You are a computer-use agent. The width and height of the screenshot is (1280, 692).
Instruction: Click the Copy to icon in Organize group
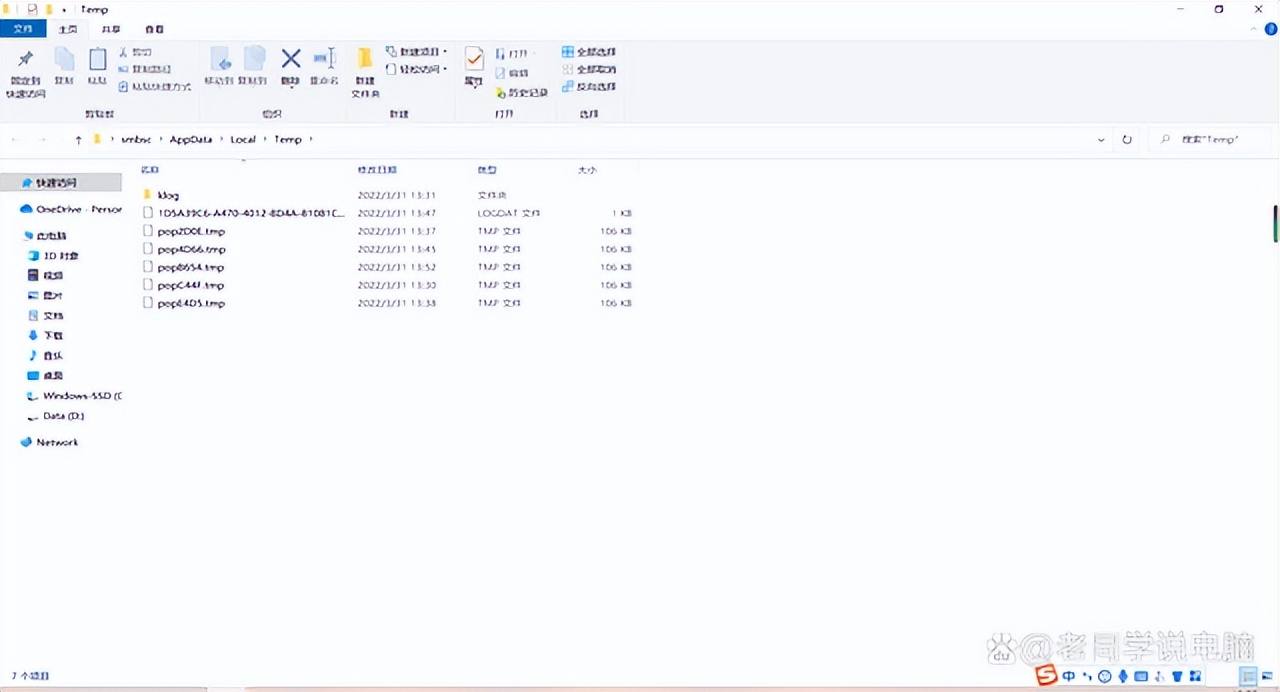point(255,59)
